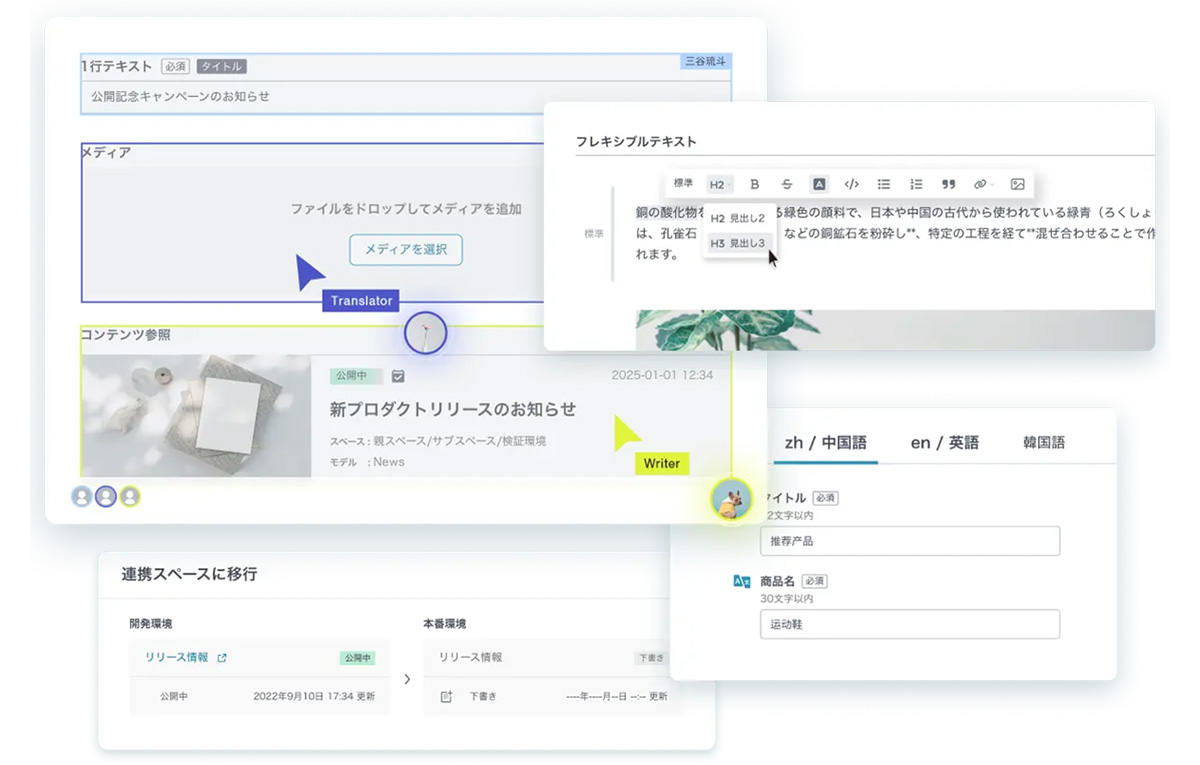Switch to the zh / 中国語 tab
Viewport: 1200px width, 765px height.
click(826, 442)
